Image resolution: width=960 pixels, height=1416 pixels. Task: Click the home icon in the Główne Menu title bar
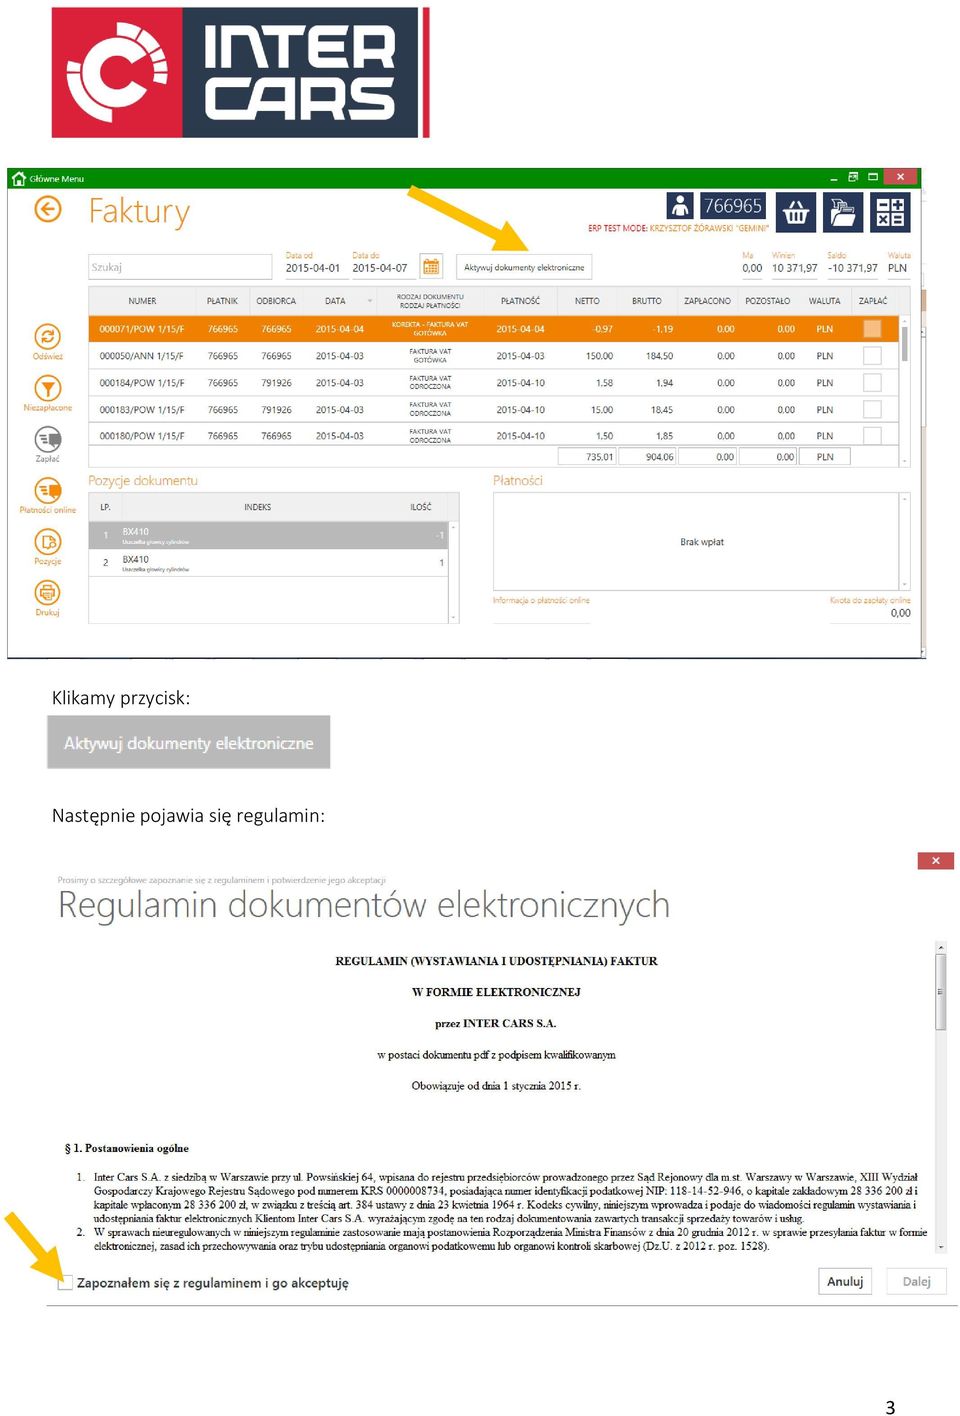click(x=18, y=179)
